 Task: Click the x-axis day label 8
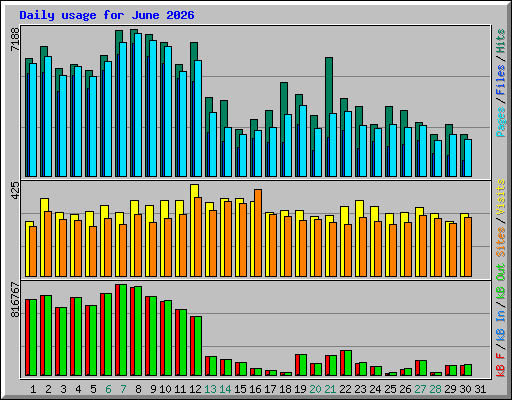coord(138,389)
